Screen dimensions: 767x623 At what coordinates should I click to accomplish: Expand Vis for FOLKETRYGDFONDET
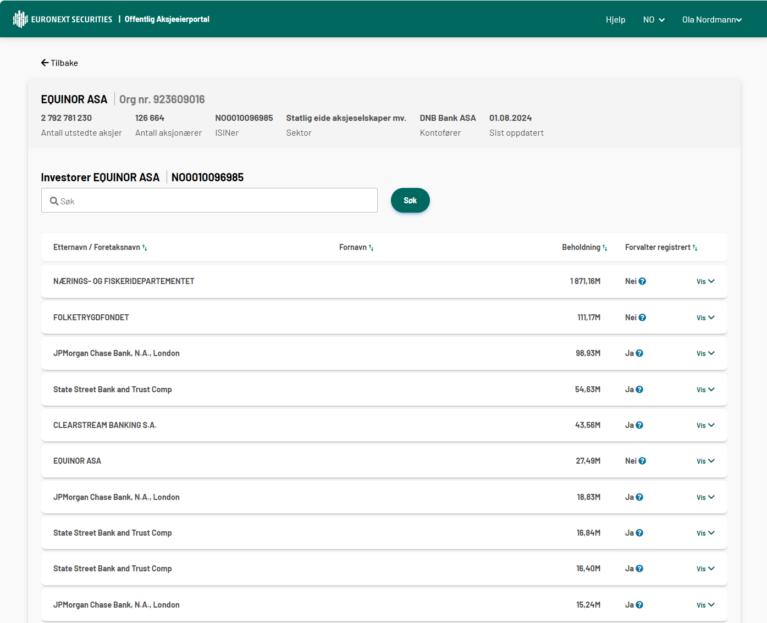click(705, 317)
